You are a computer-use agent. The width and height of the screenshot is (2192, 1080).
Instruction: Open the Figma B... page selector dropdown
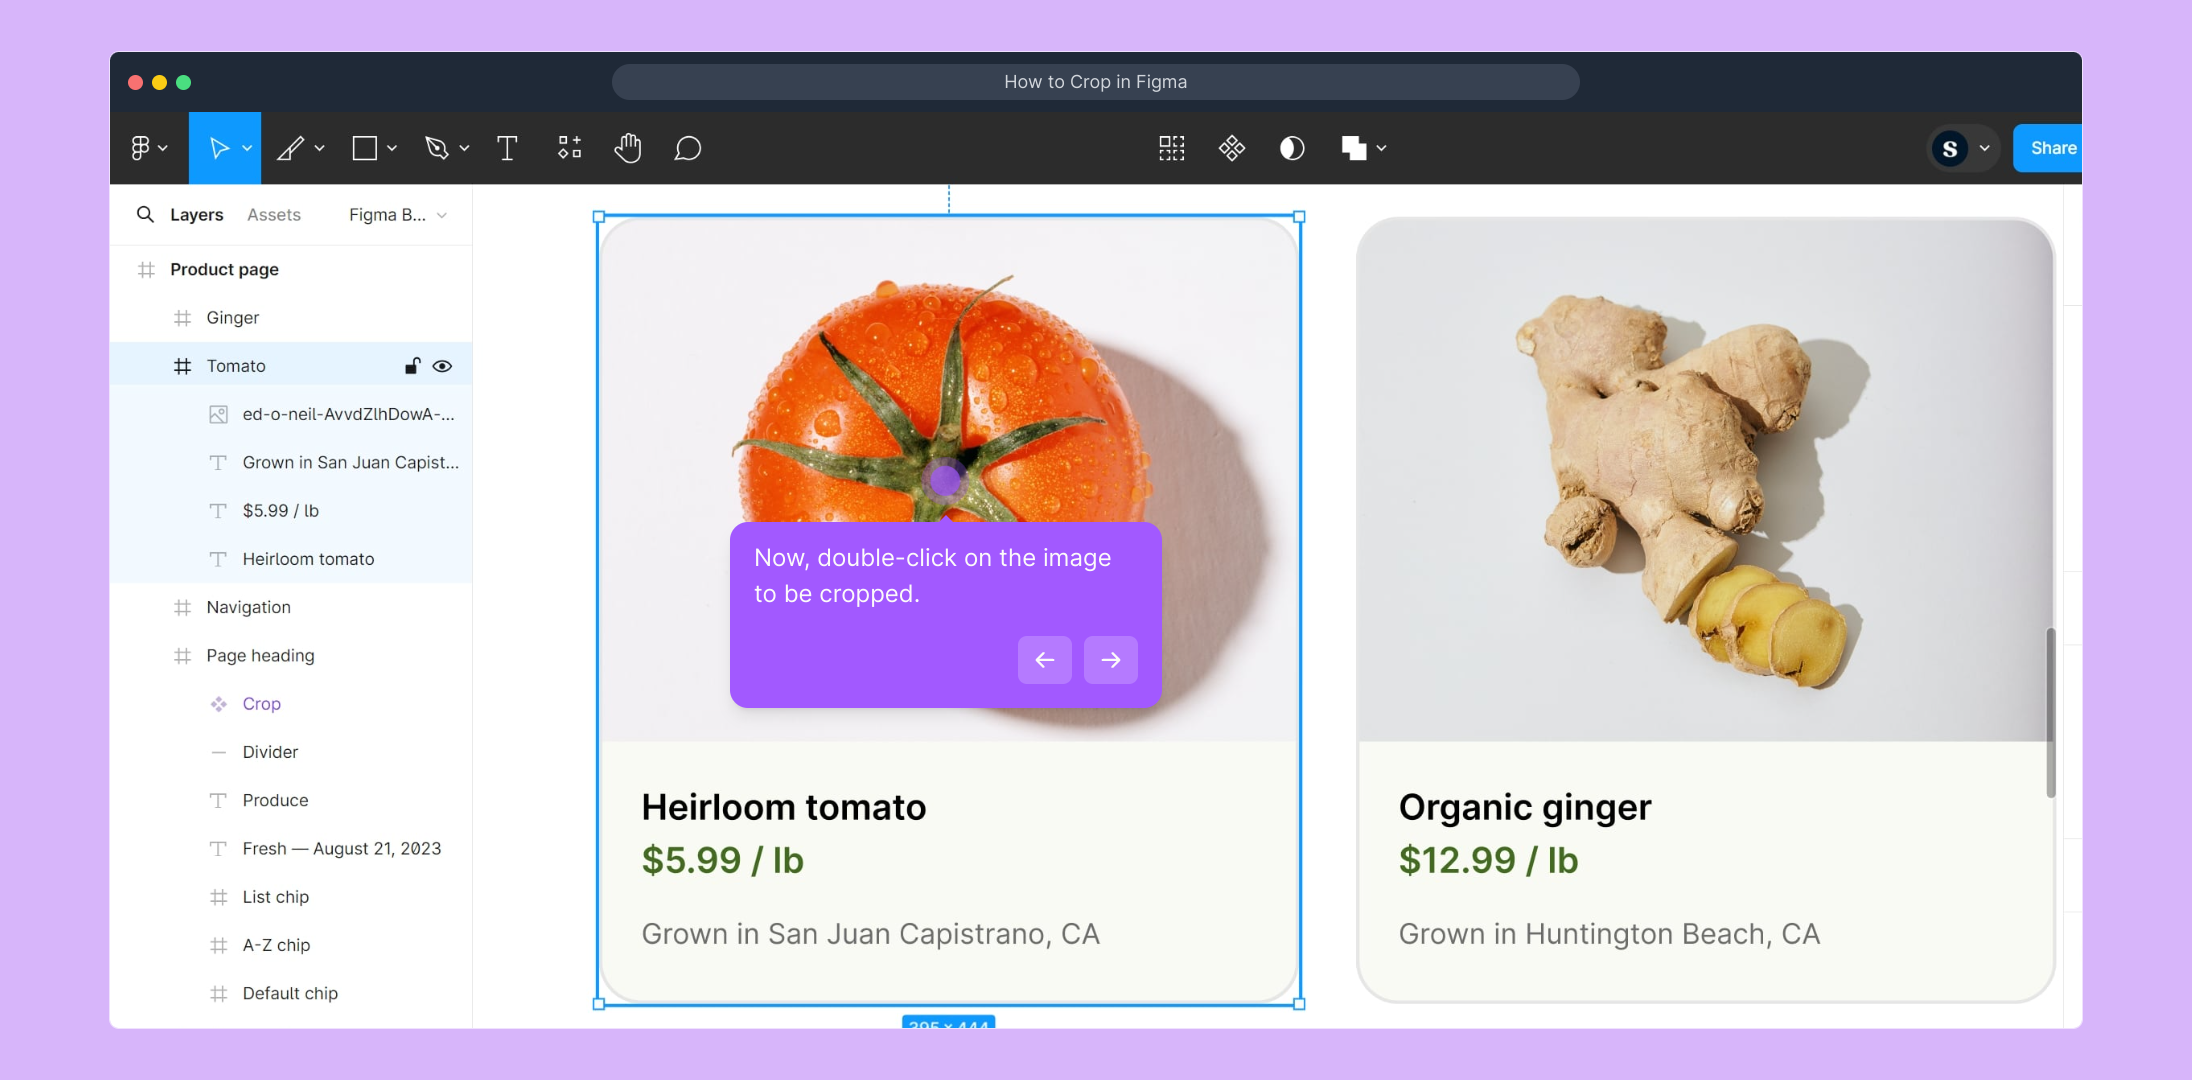(398, 215)
